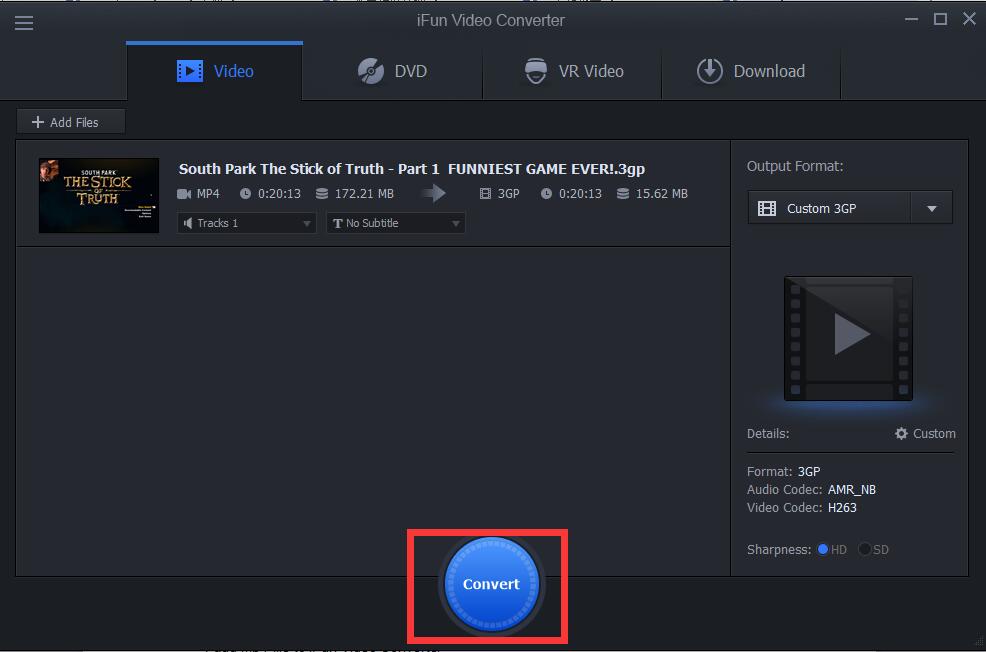Expand the Custom 3GP output format dropdown
This screenshot has width=986, height=652.
(x=850, y=208)
